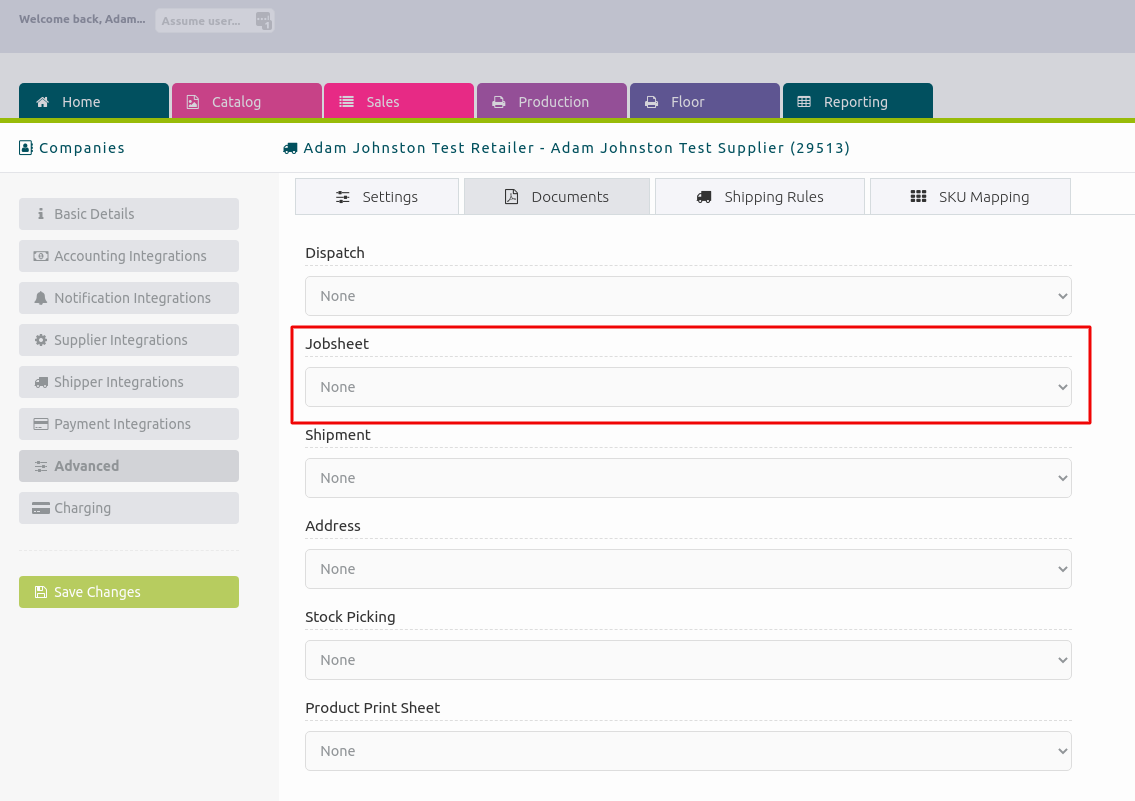The image size is (1135, 801).
Task: Open the Jobsheet document dropdown
Action: [688, 387]
